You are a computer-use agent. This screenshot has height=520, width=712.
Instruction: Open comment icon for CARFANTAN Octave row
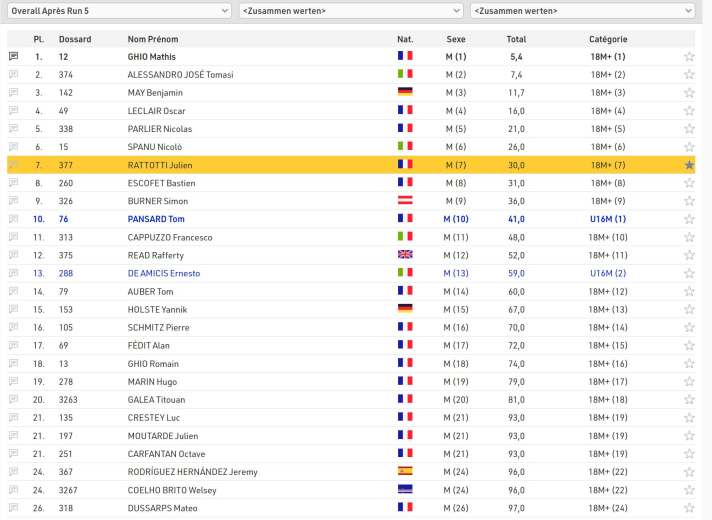(x=14, y=454)
